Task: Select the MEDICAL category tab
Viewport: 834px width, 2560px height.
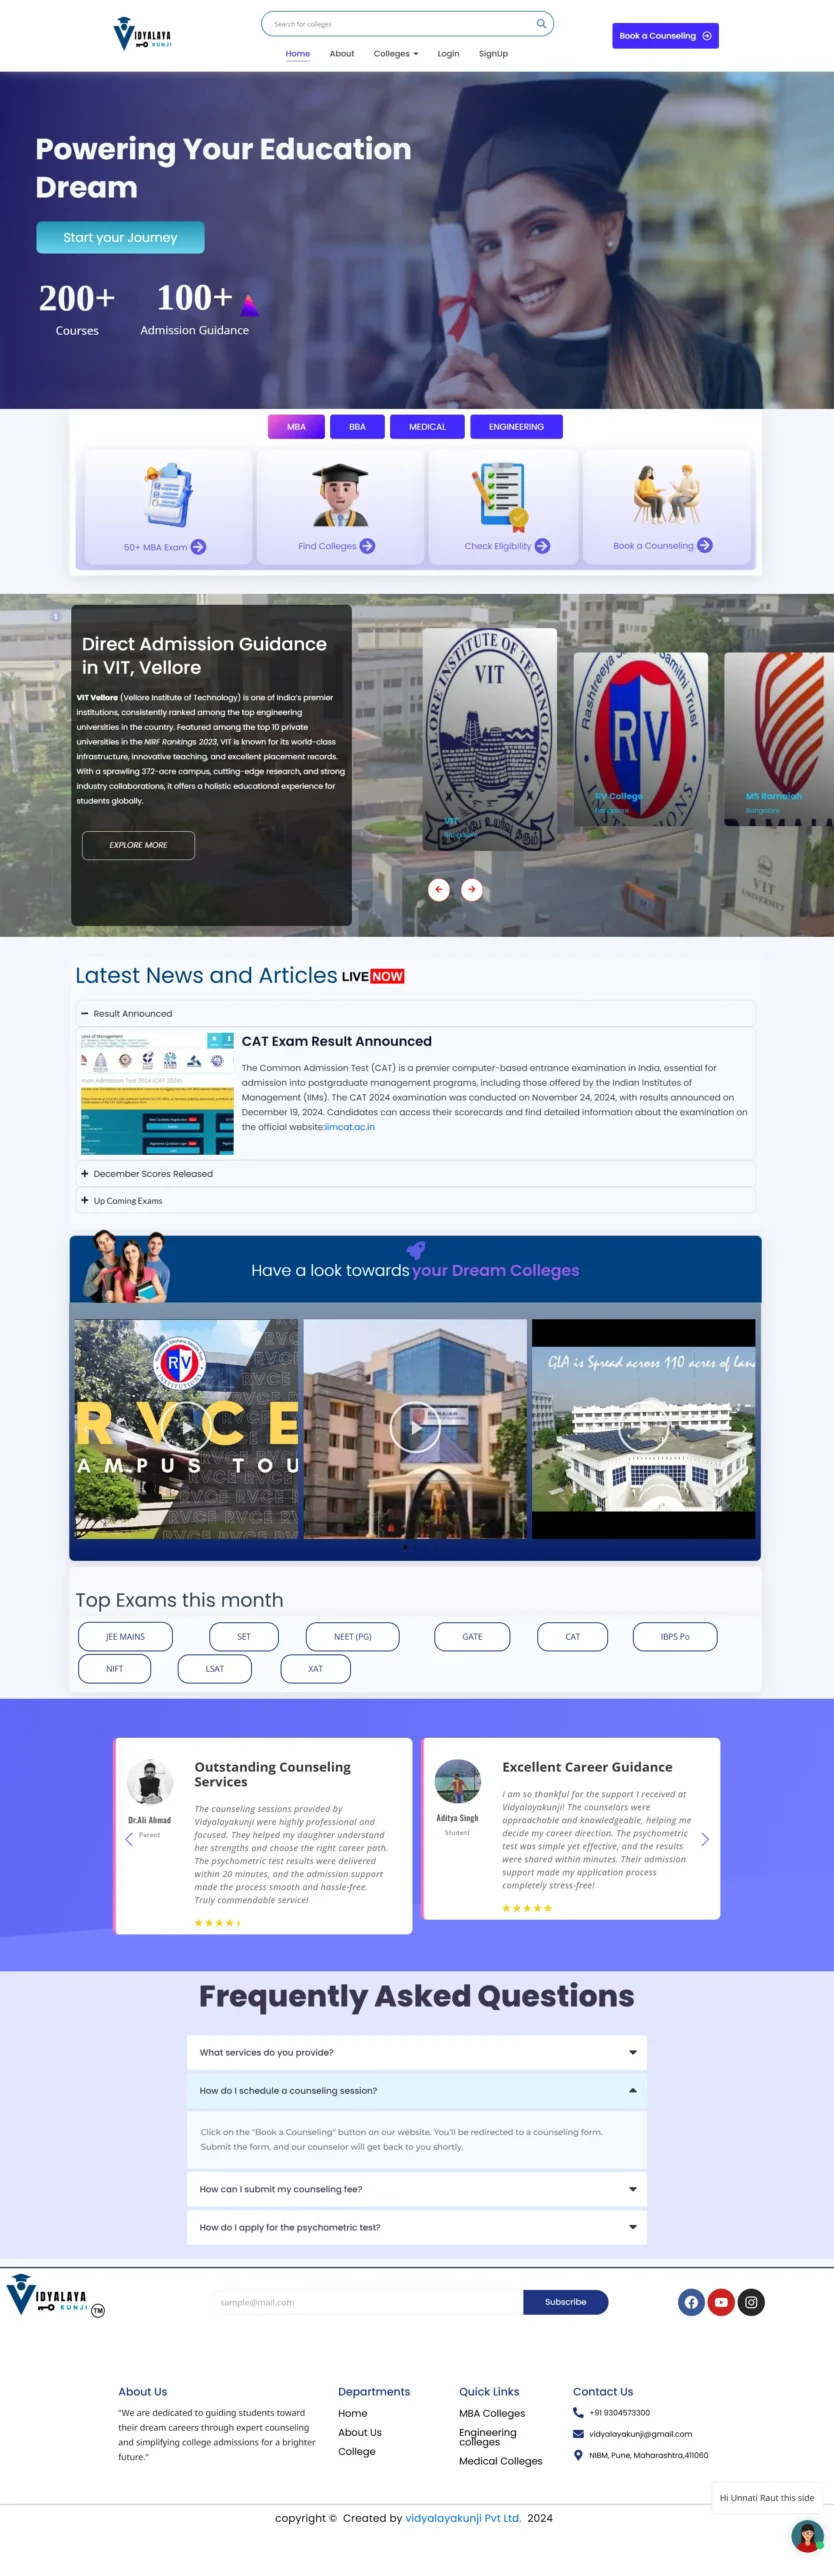Action: pyautogui.click(x=427, y=427)
